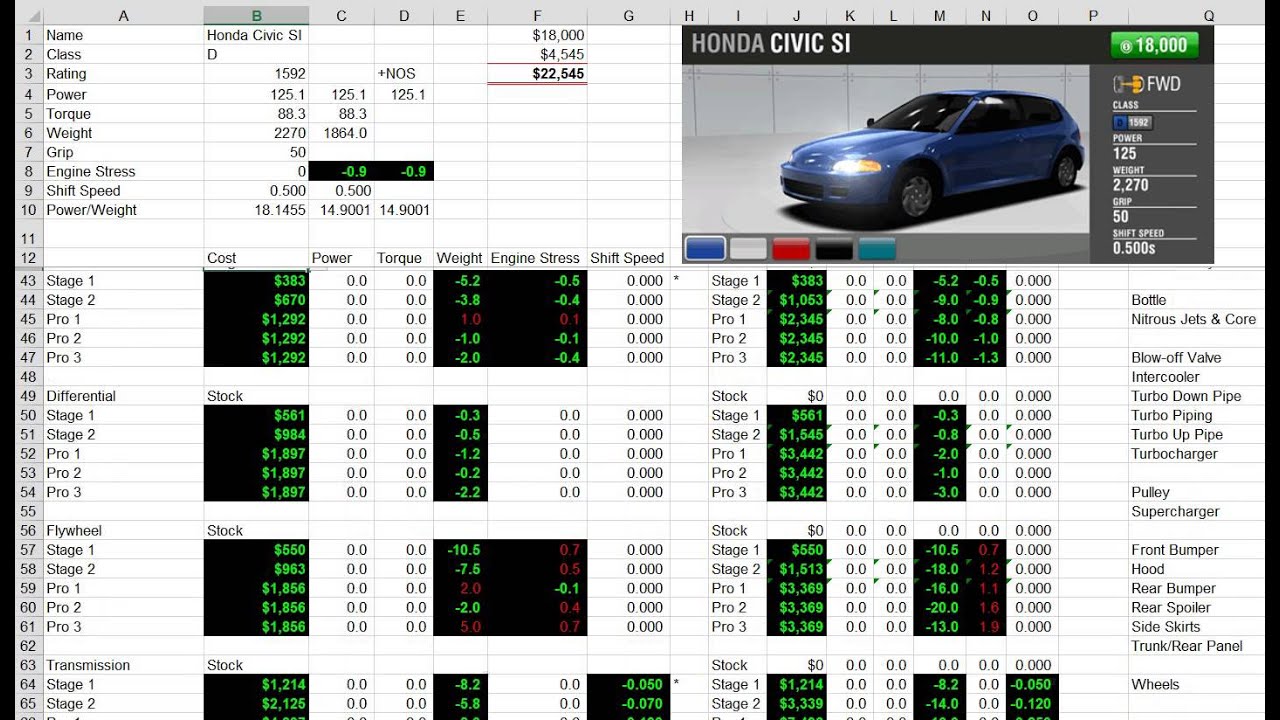Click the '1592' rating value cell
The image size is (1280, 720).
[256, 74]
